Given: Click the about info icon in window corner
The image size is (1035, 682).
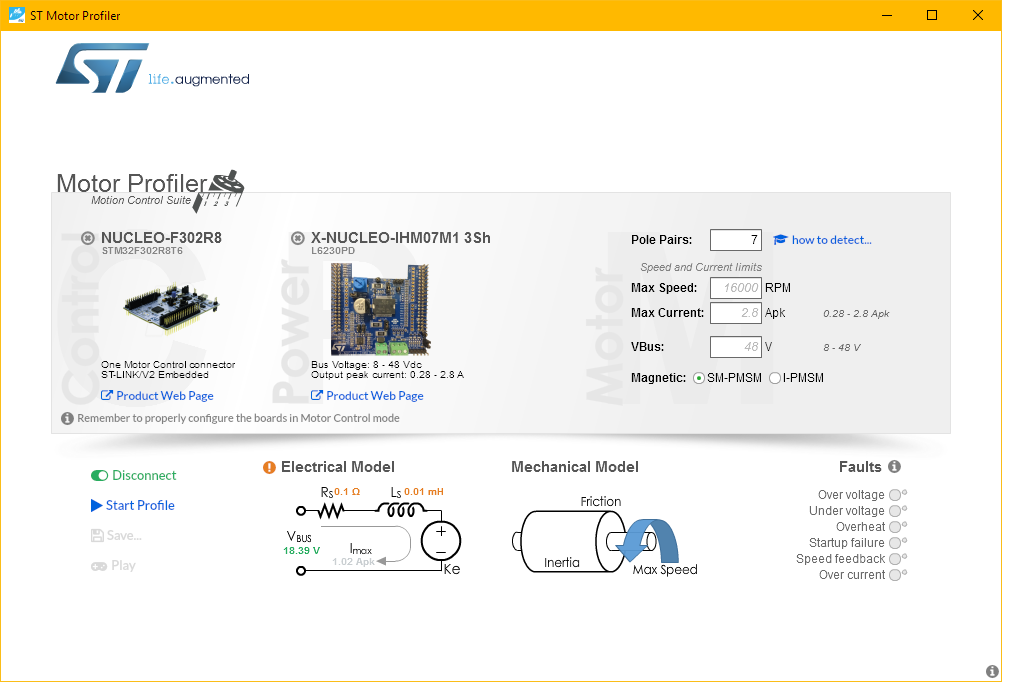Looking at the screenshot, I should 991,671.
